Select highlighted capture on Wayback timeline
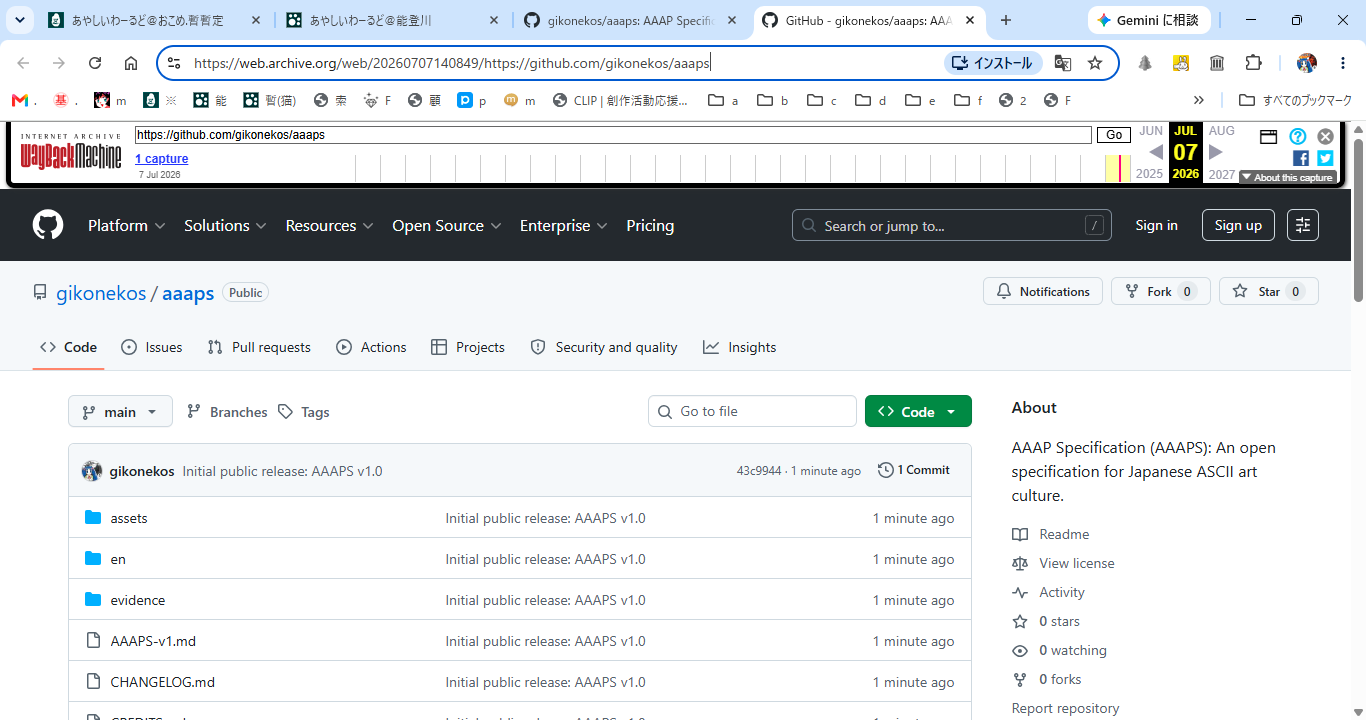Viewport: 1366px width, 720px height. [1118, 169]
